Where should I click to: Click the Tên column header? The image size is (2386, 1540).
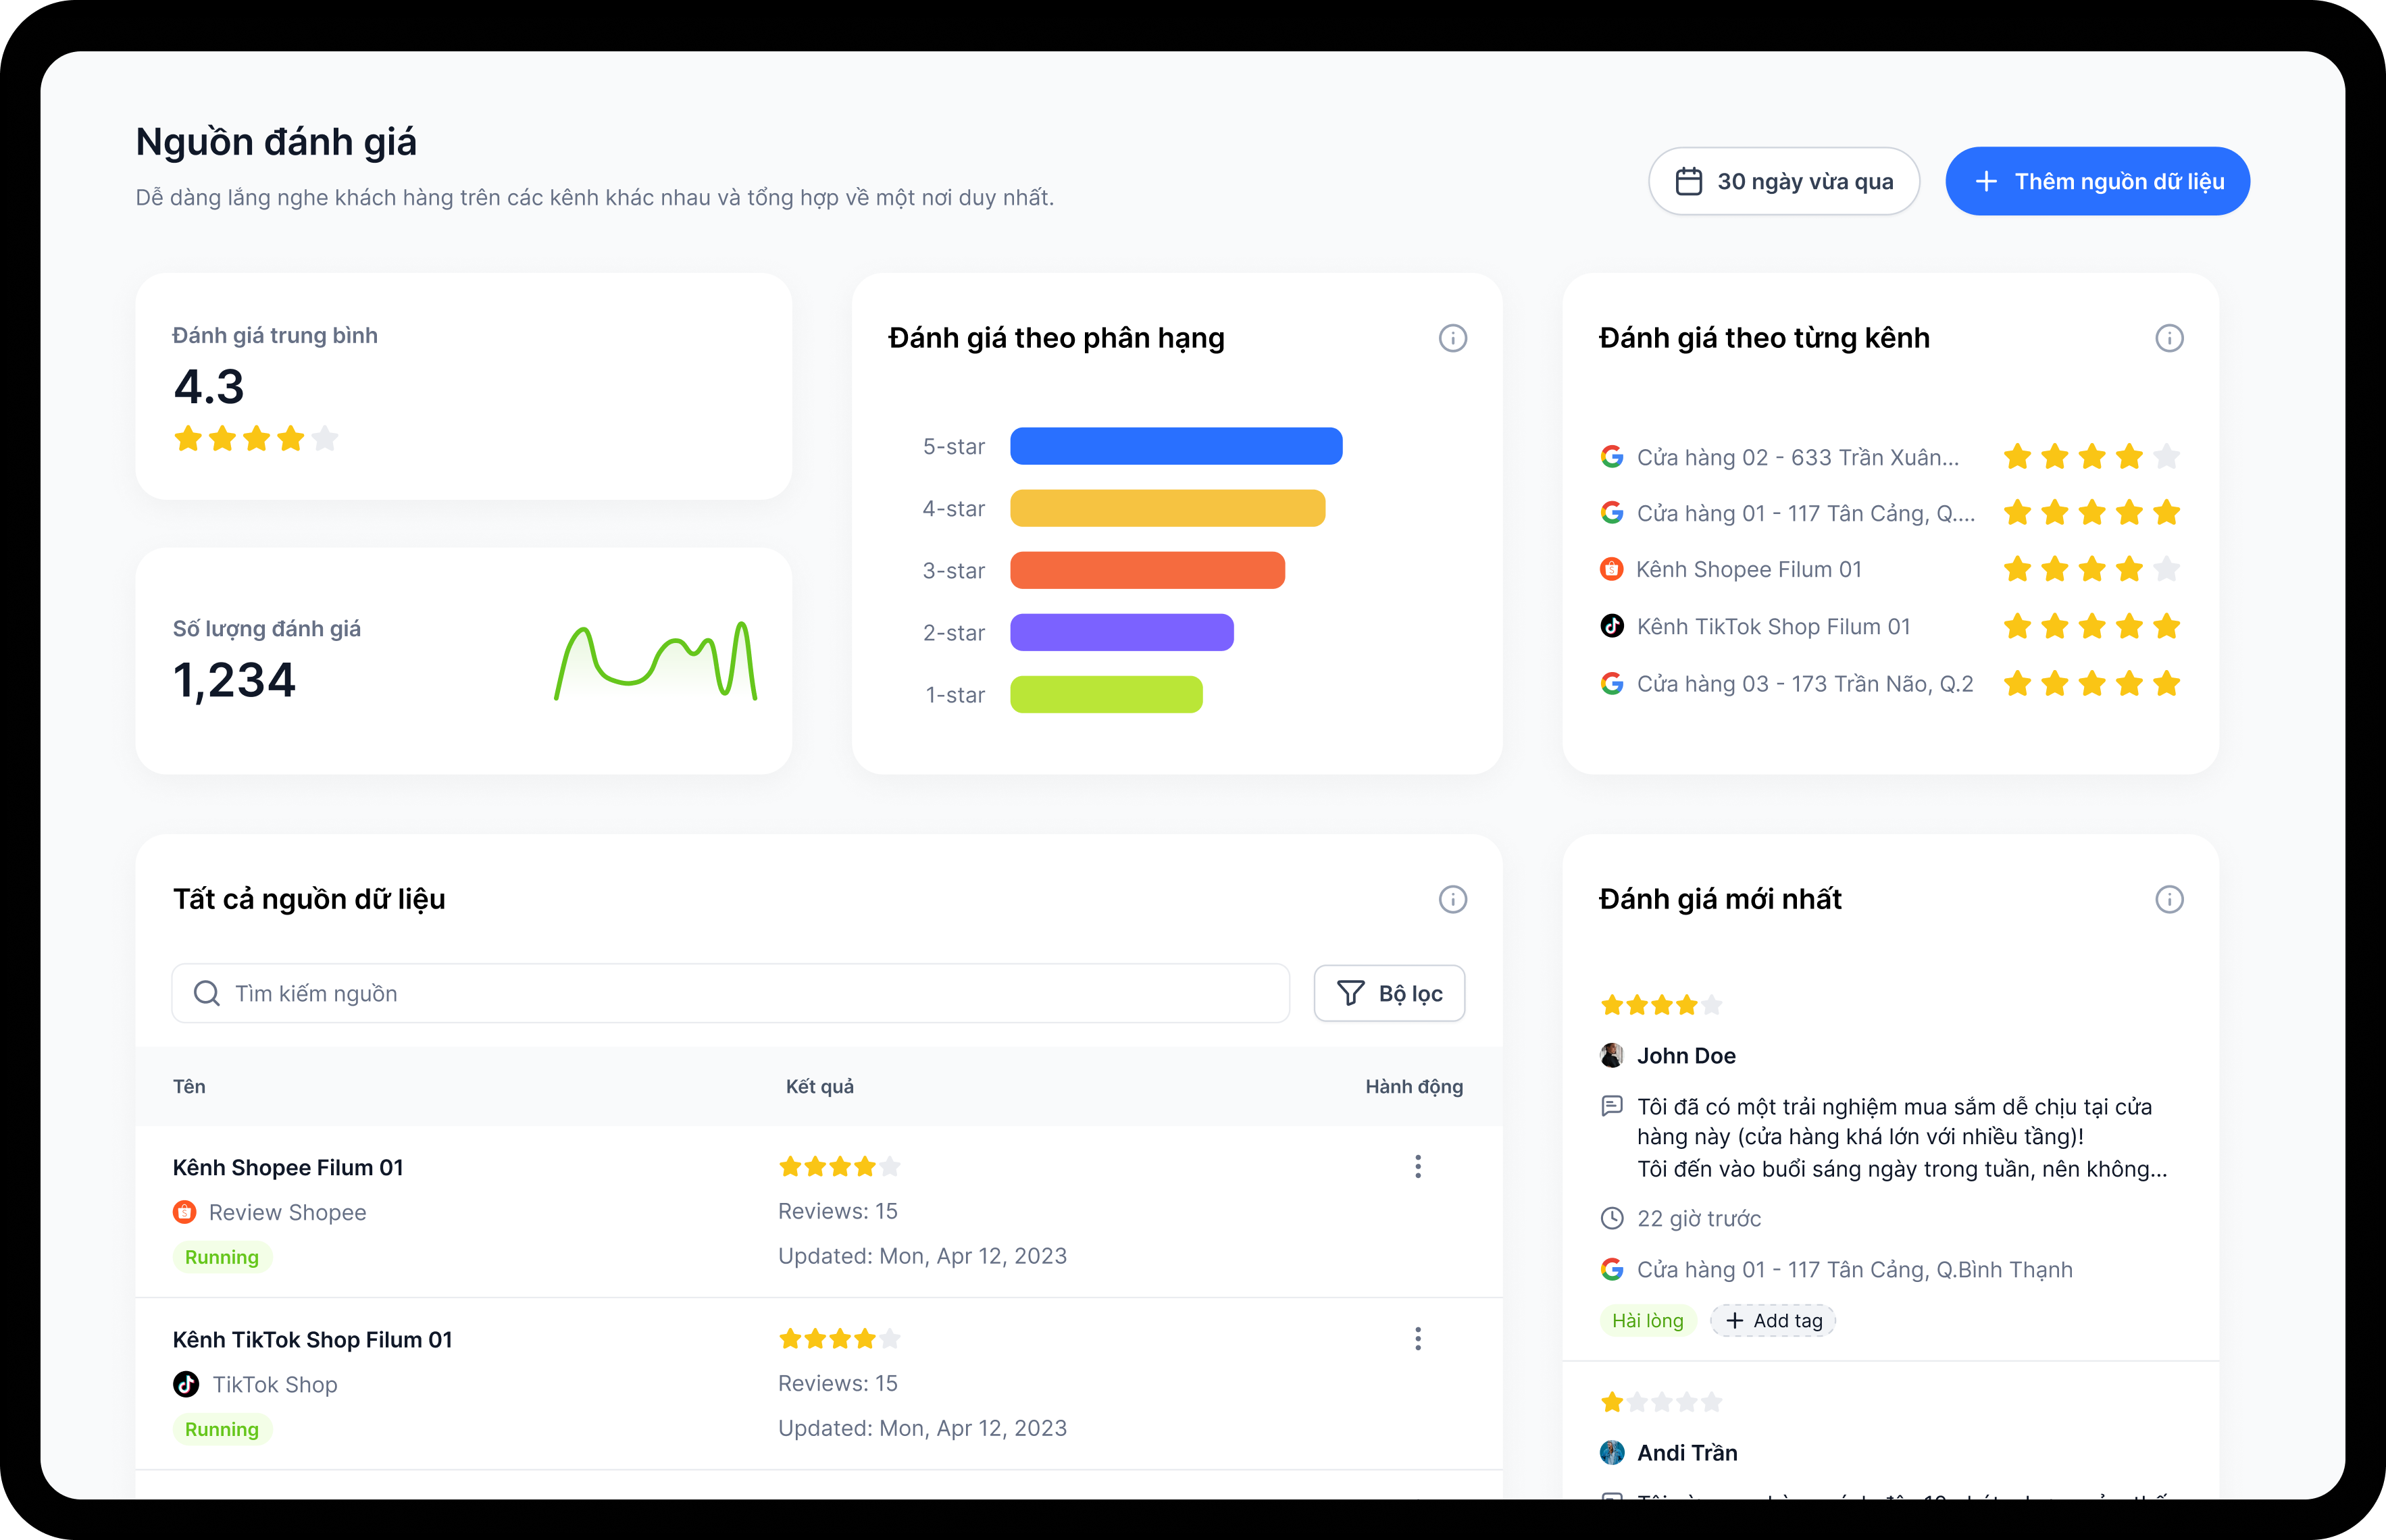click(189, 1086)
